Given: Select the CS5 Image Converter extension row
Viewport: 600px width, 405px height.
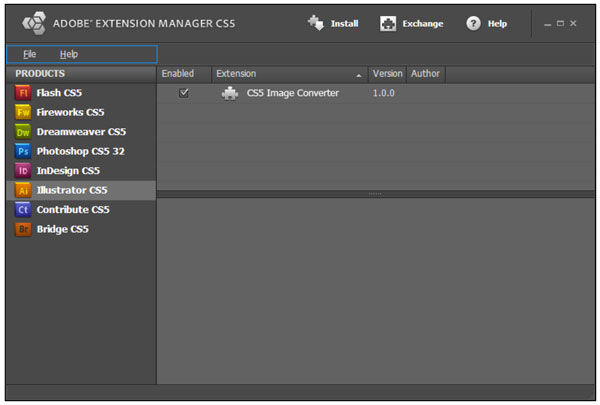Looking at the screenshot, I should (x=293, y=93).
